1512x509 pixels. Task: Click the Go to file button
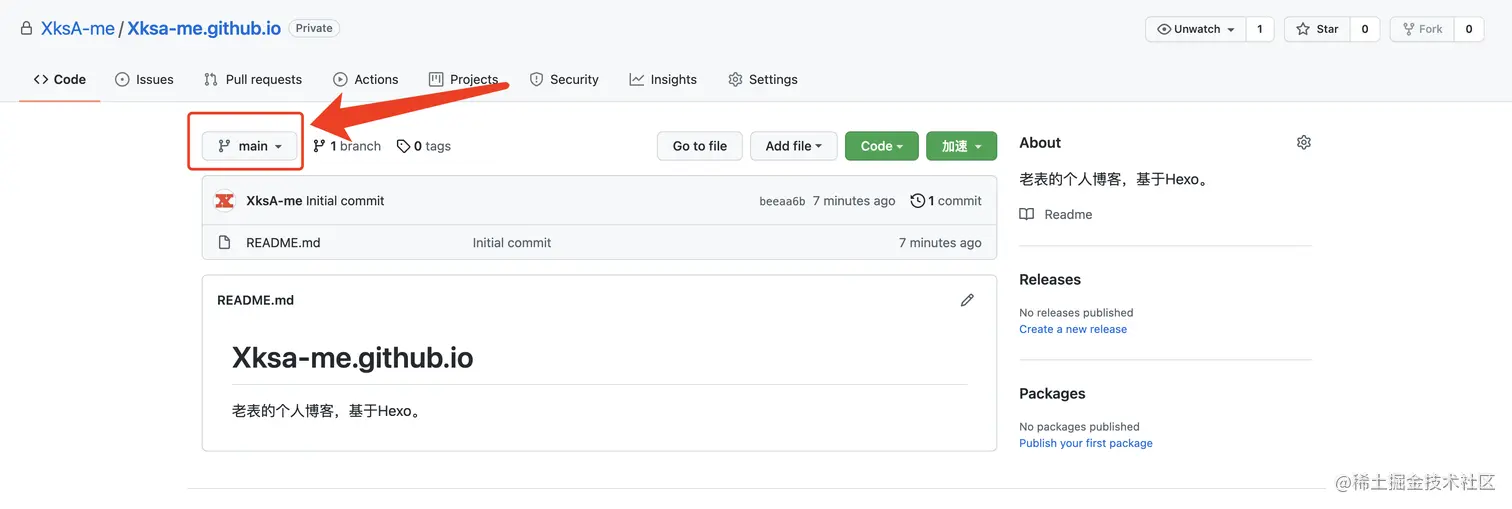pyautogui.click(x=700, y=146)
